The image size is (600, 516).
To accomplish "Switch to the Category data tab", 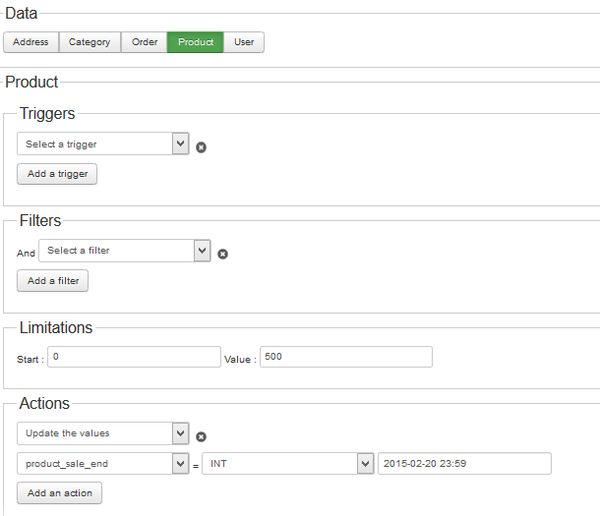I will 90,42.
